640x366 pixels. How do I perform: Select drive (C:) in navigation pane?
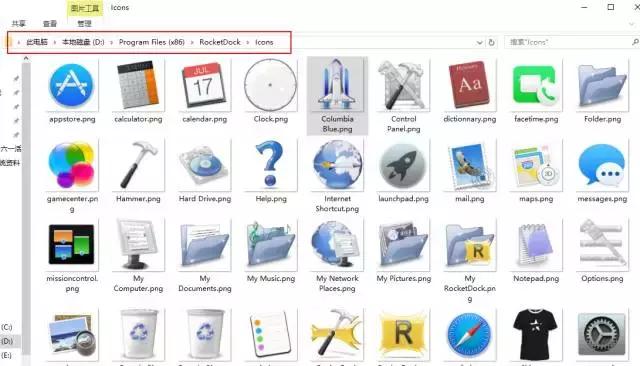click(x=7, y=327)
